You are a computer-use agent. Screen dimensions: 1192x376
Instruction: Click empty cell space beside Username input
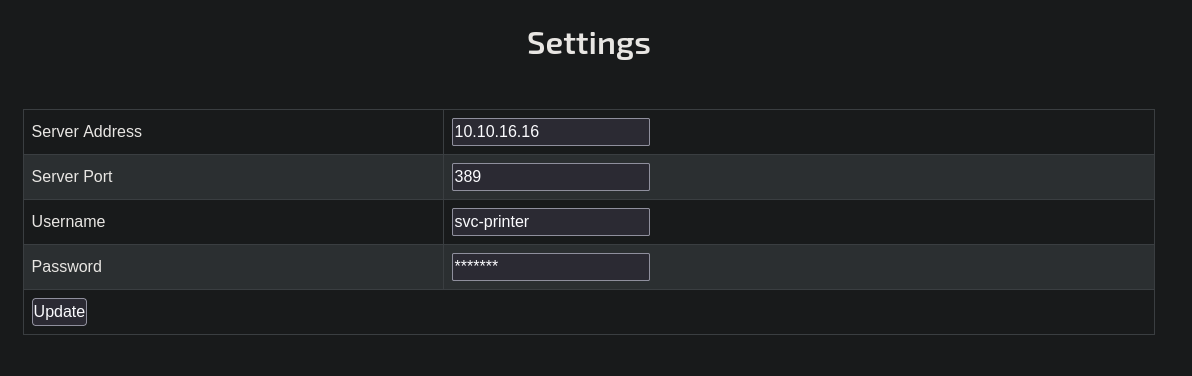pos(902,222)
